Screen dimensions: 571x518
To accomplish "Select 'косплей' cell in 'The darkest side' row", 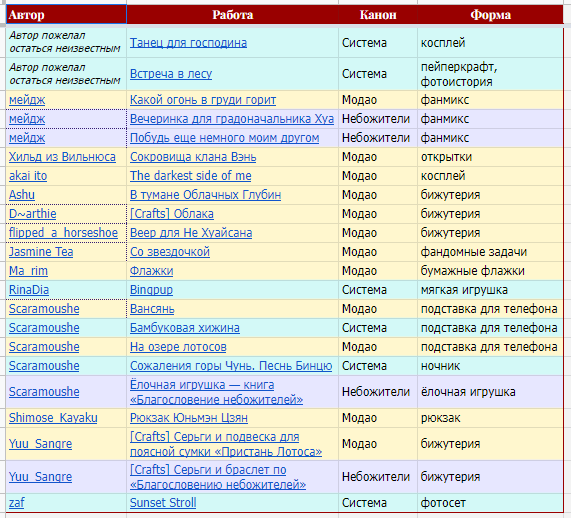I will tap(490, 176).
